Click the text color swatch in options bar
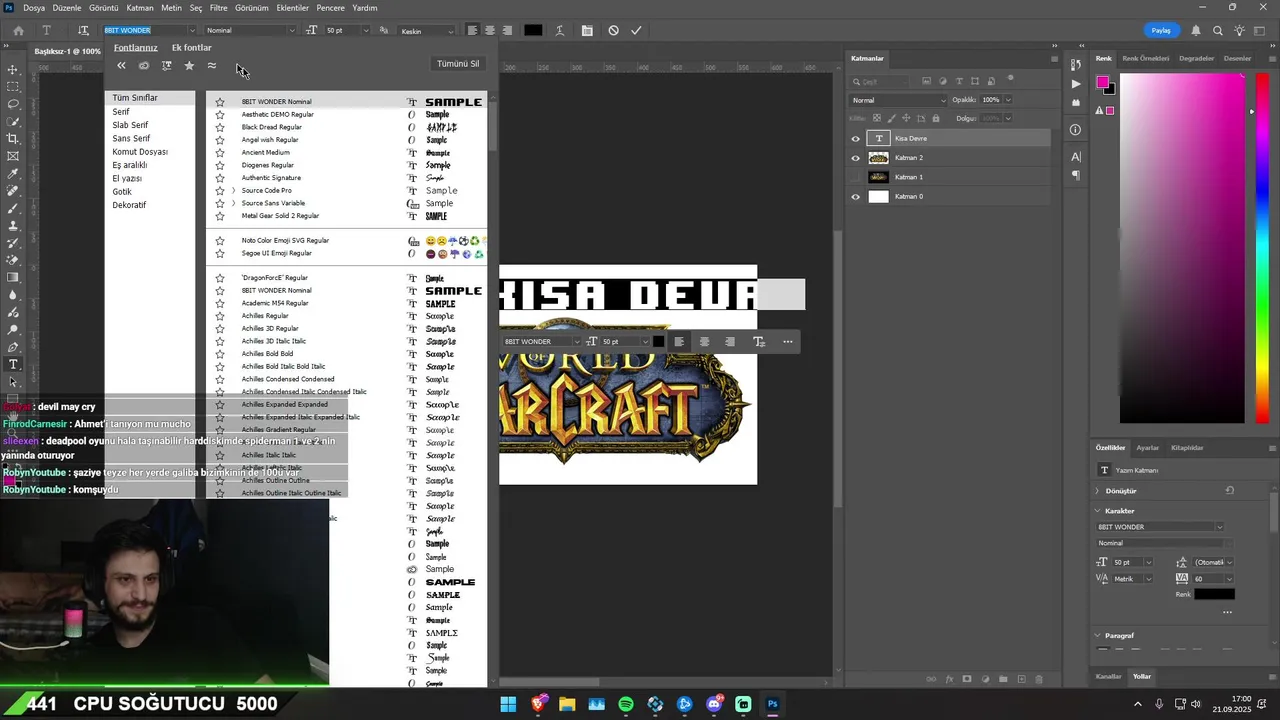 pos(533,30)
